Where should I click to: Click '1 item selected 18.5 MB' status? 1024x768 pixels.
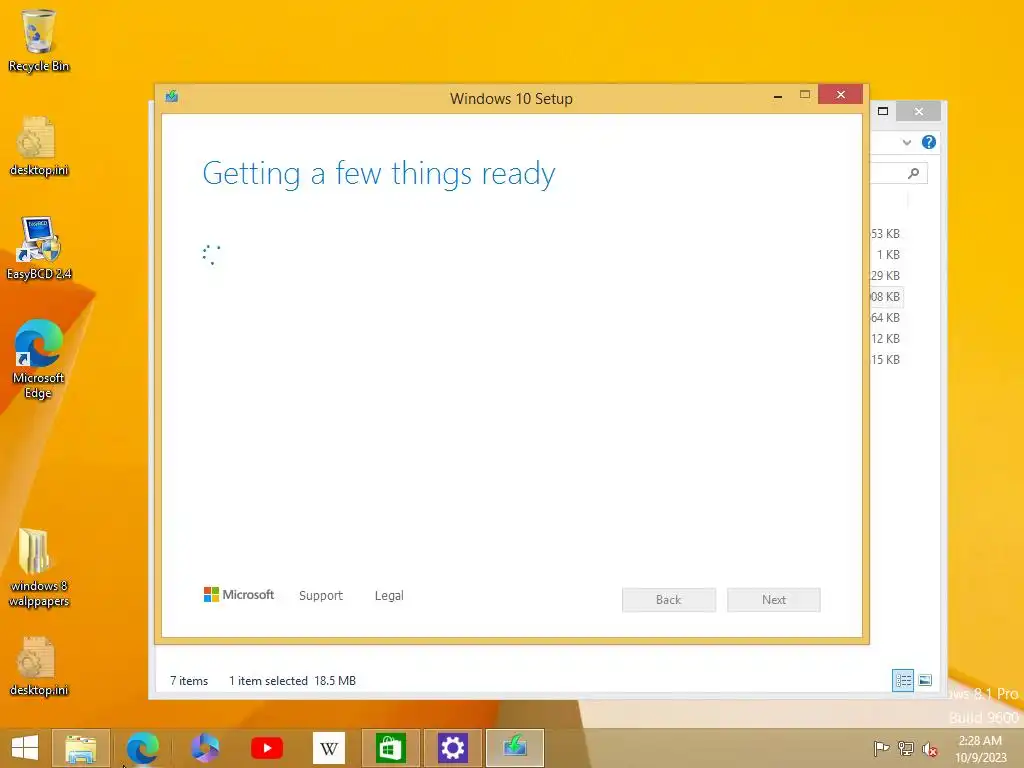coord(292,680)
